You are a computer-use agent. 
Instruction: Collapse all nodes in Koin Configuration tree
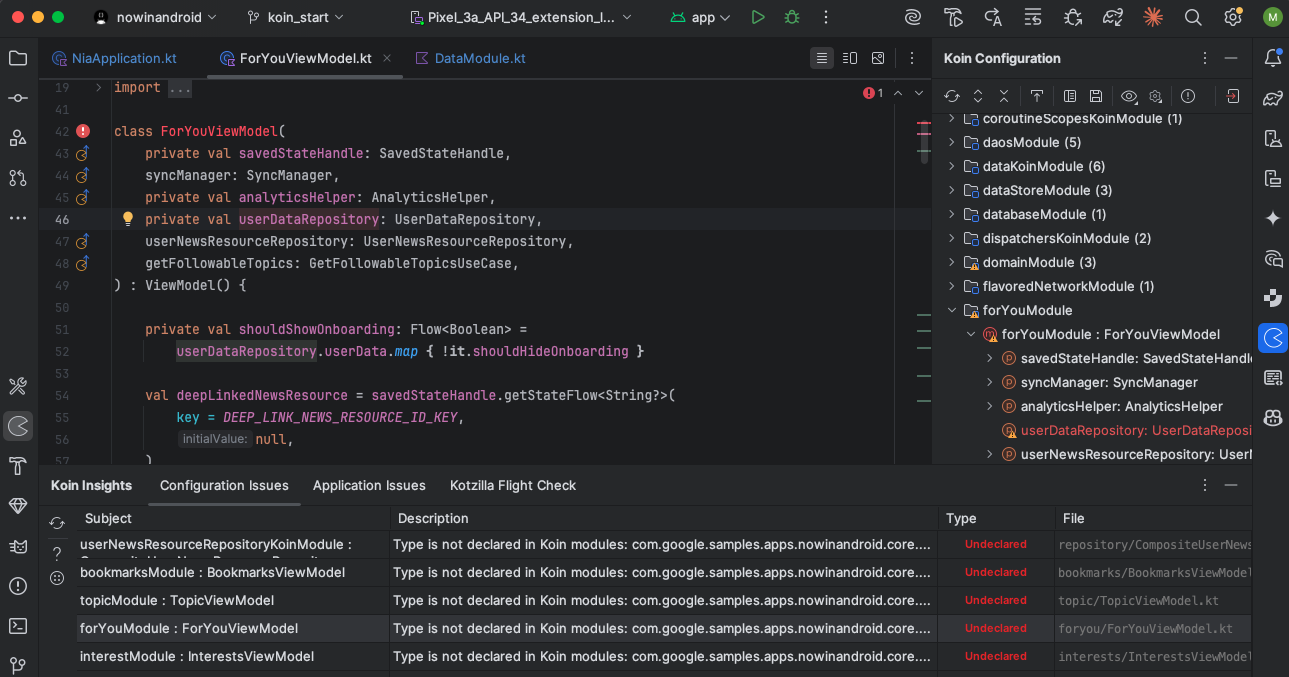click(x=1004, y=96)
